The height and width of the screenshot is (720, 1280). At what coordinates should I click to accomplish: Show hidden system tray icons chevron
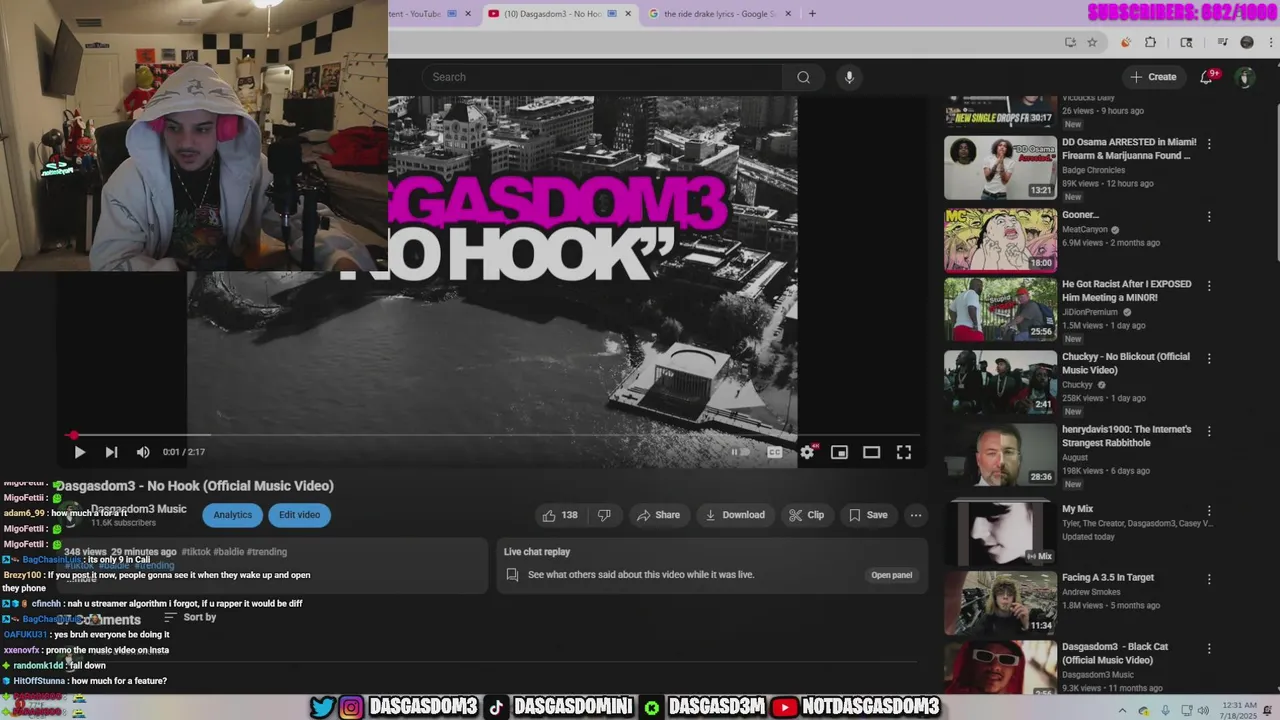1122,710
